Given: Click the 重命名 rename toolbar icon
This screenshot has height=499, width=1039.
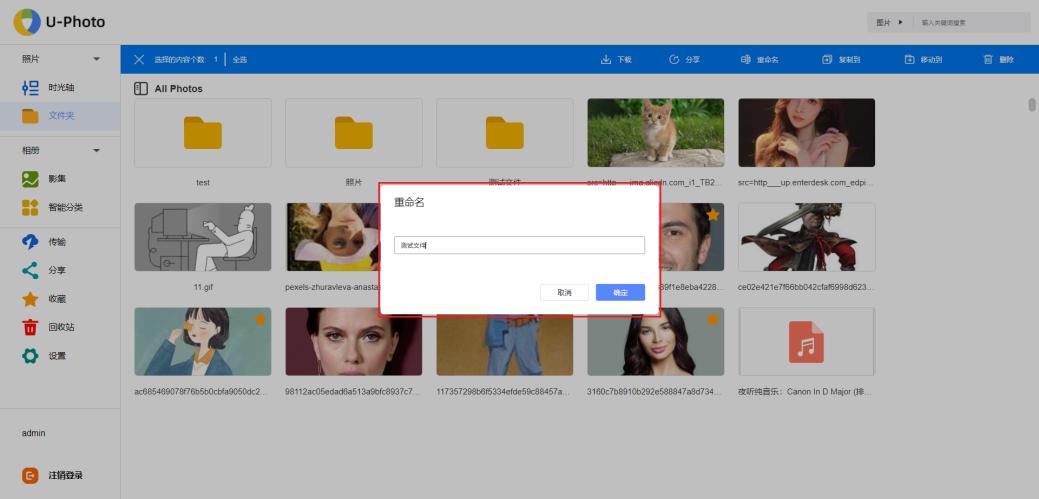Looking at the screenshot, I should coord(746,60).
